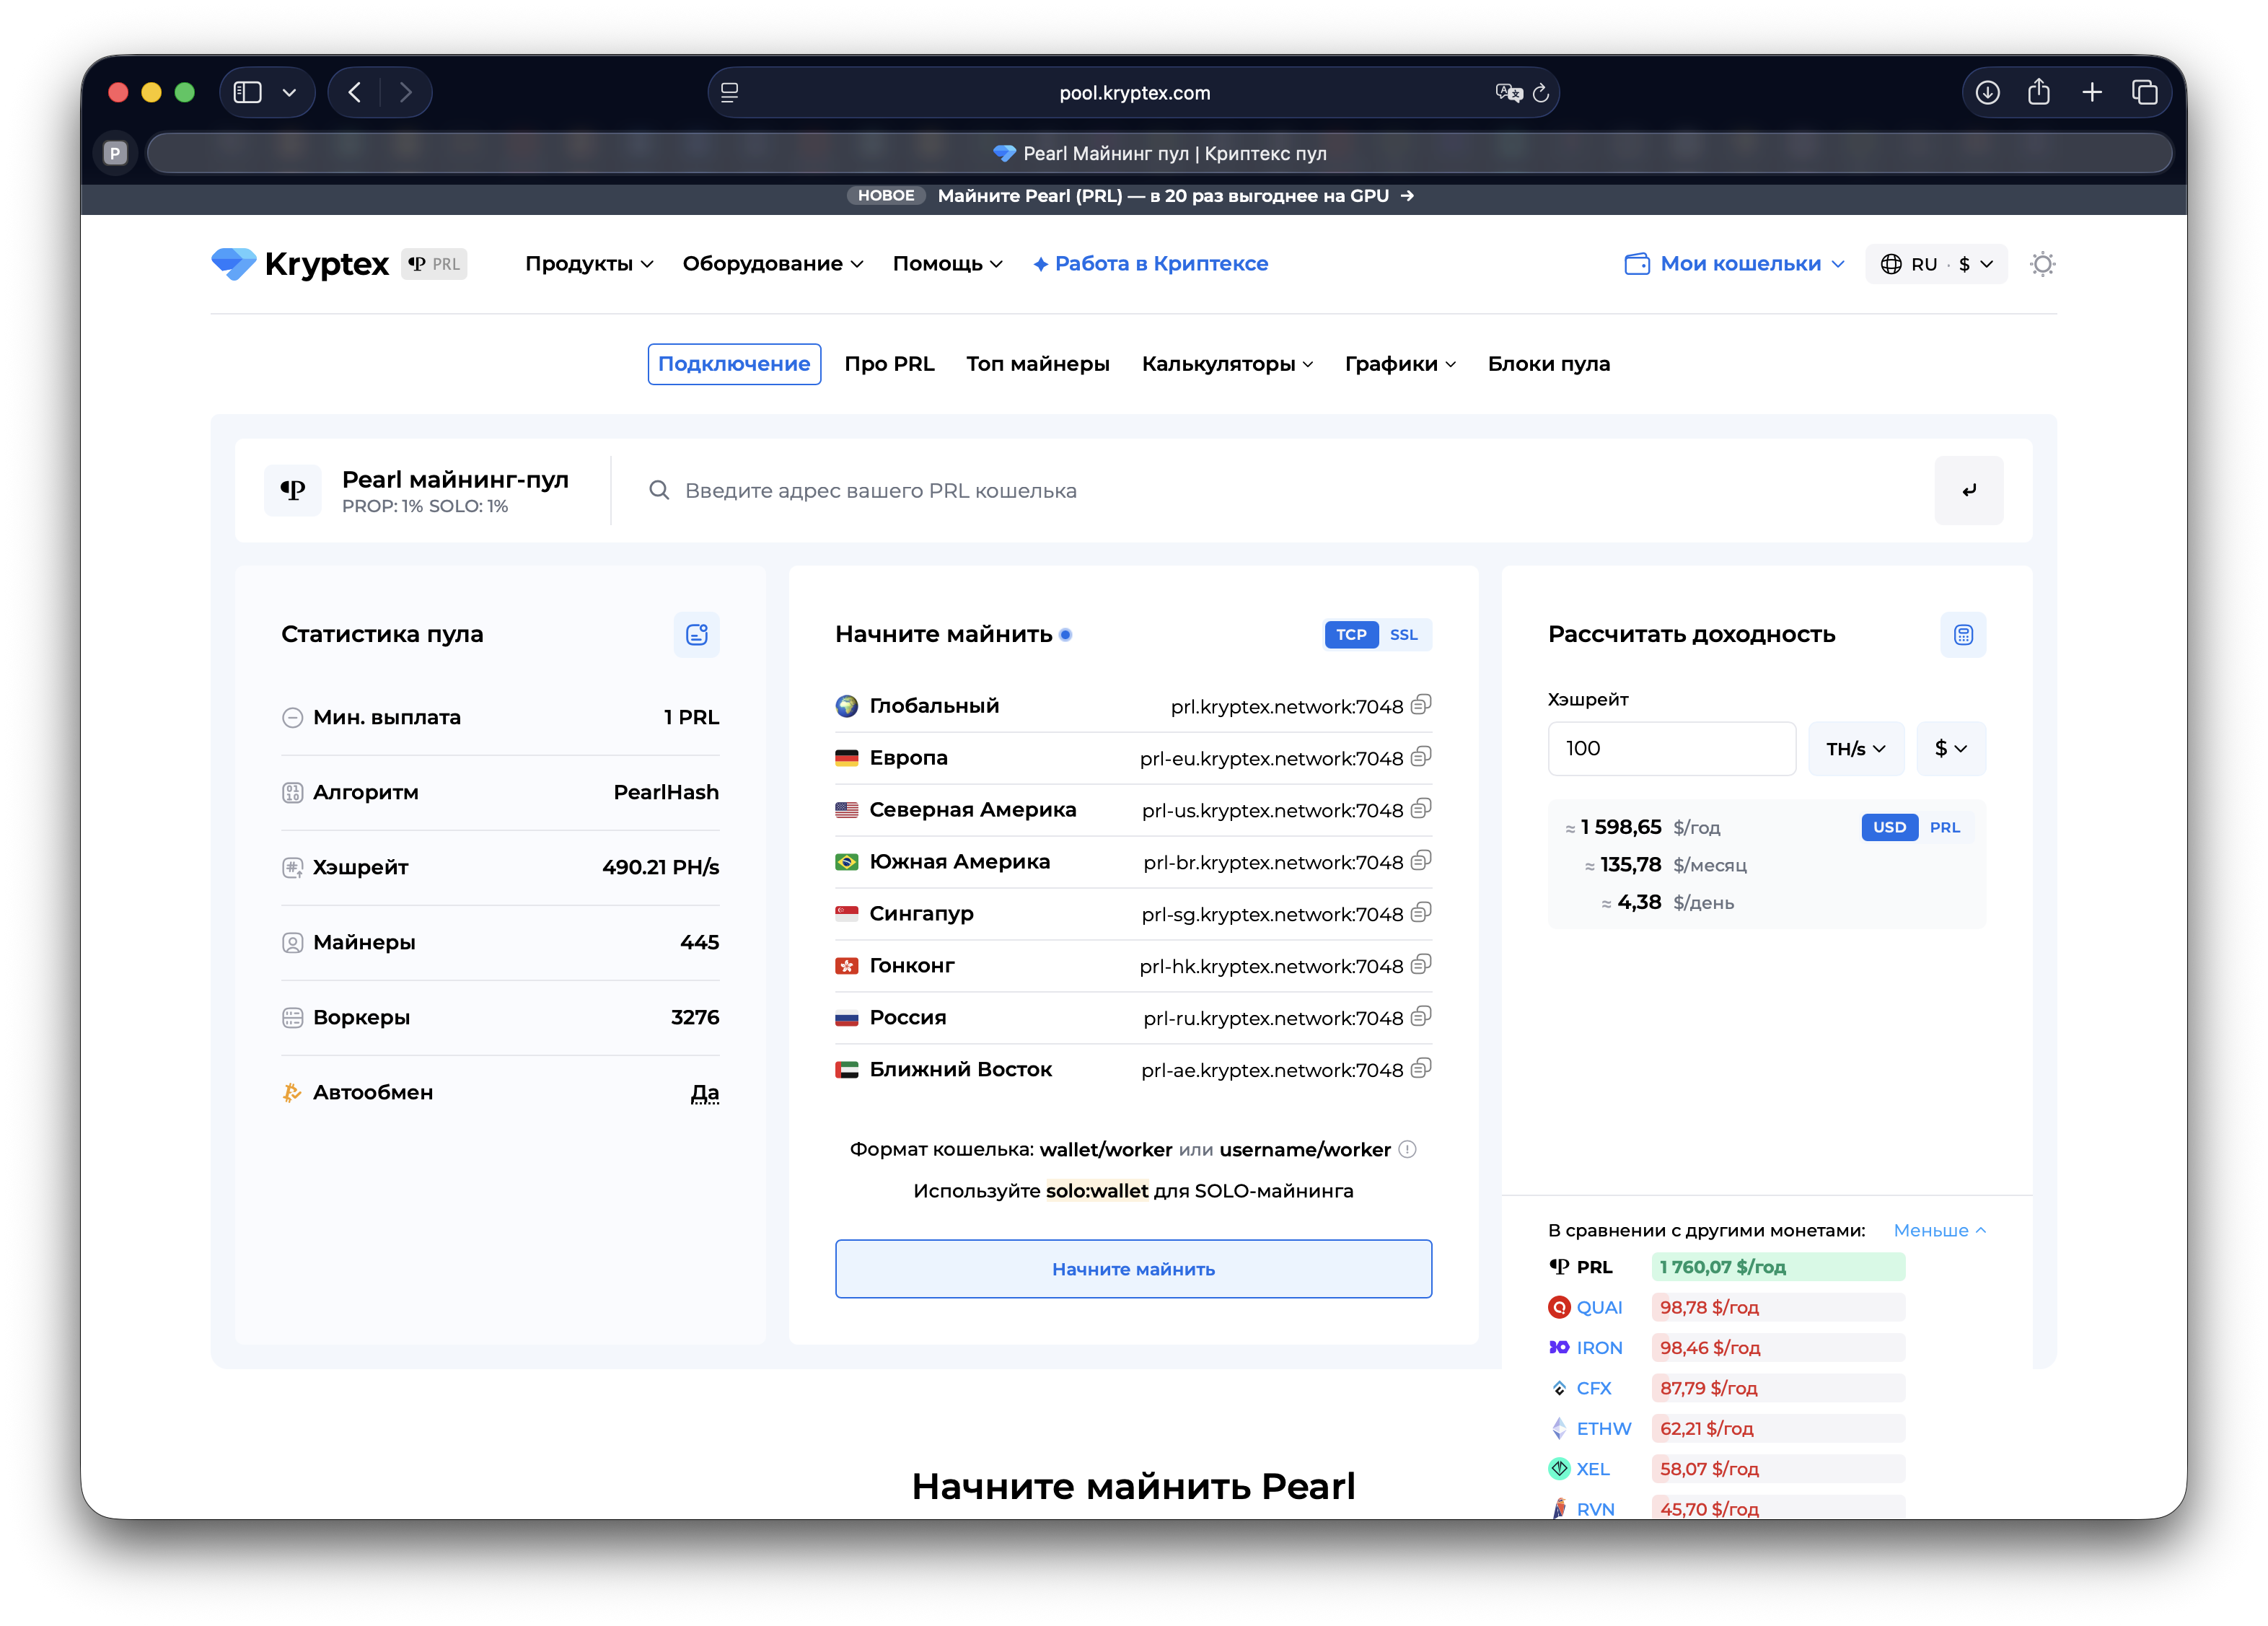Open Safari sidebar options chevron
Screen dimensions: 2268x1626
point(289,93)
